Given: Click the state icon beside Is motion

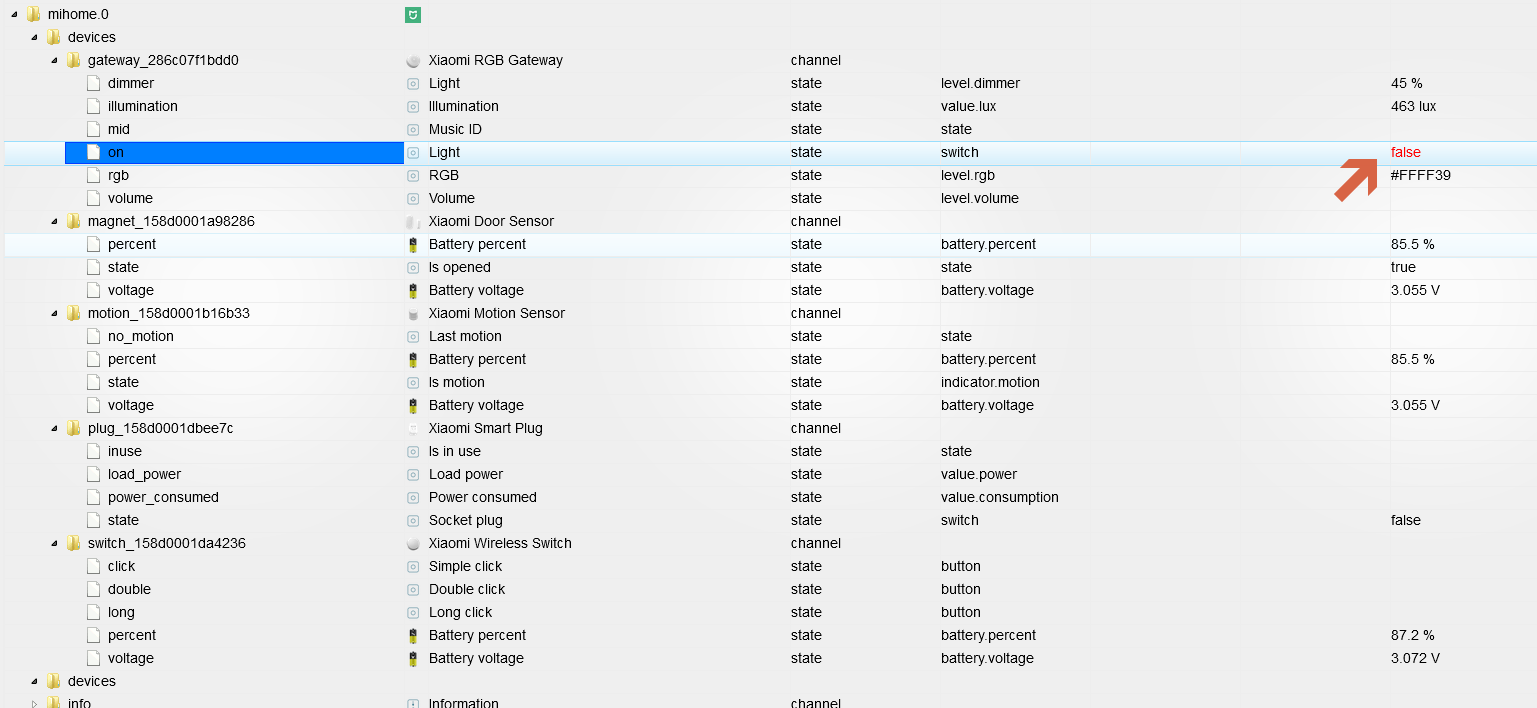Looking at the screenshot, I should (412, 382).
